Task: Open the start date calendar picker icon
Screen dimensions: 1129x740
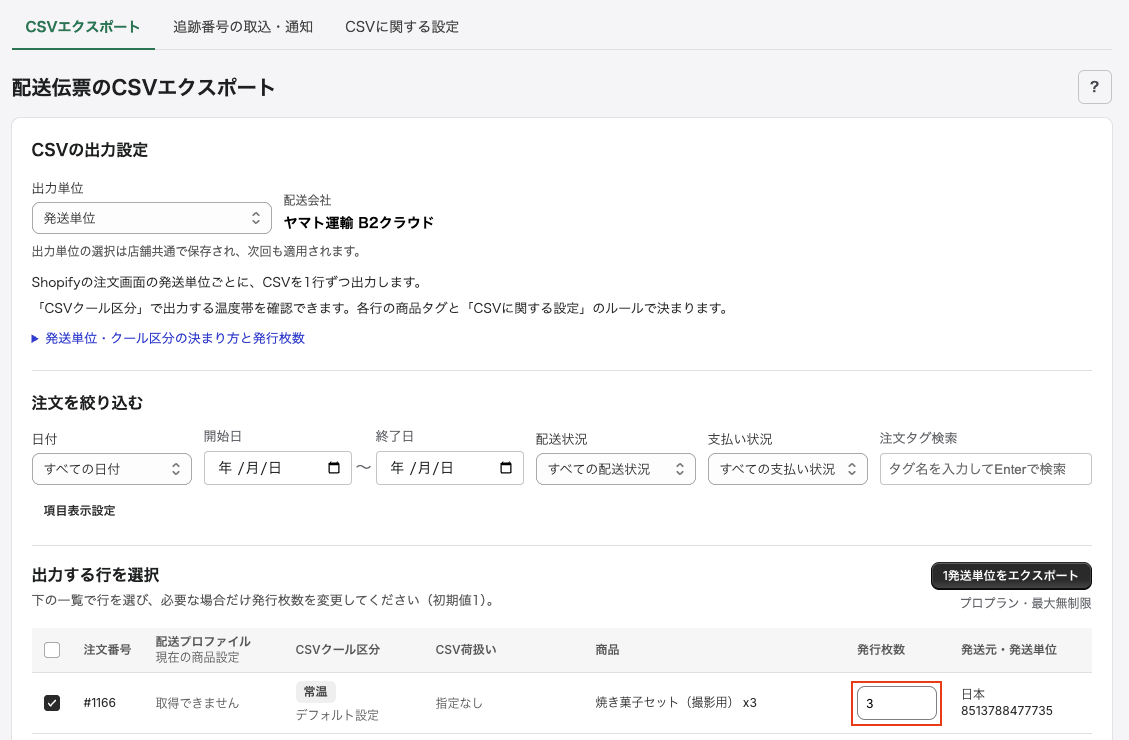Action: click(x=334, y=468)
